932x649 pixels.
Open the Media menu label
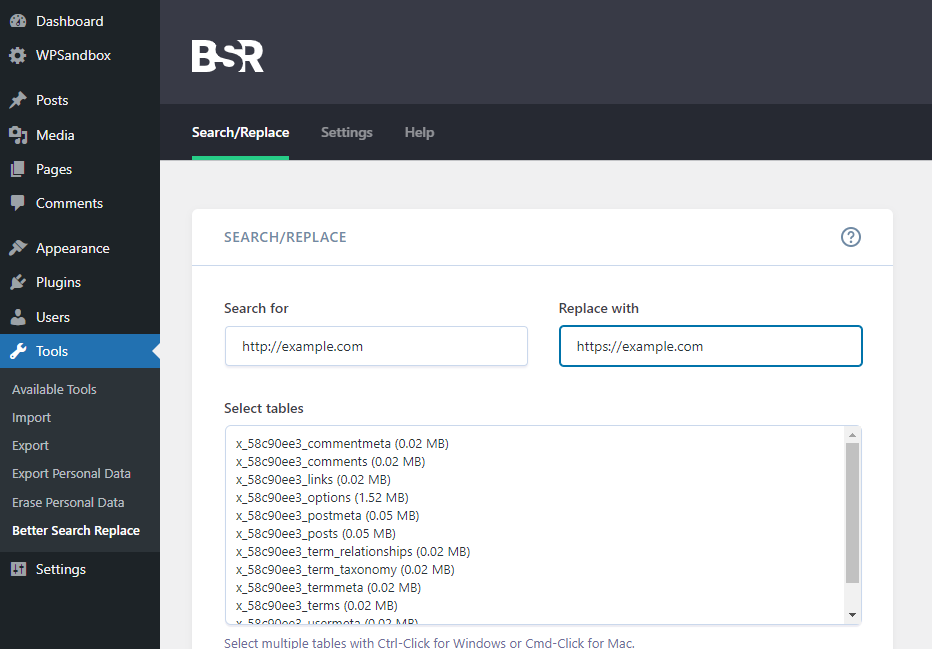click(55, 136)
